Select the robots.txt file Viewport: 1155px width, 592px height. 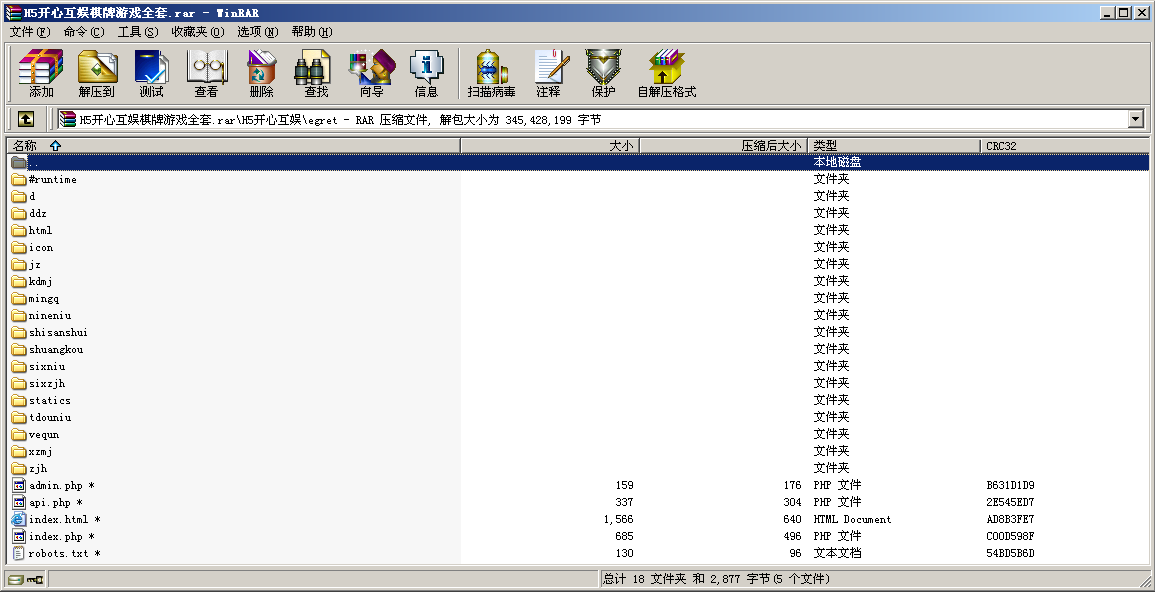coord(57,554)
